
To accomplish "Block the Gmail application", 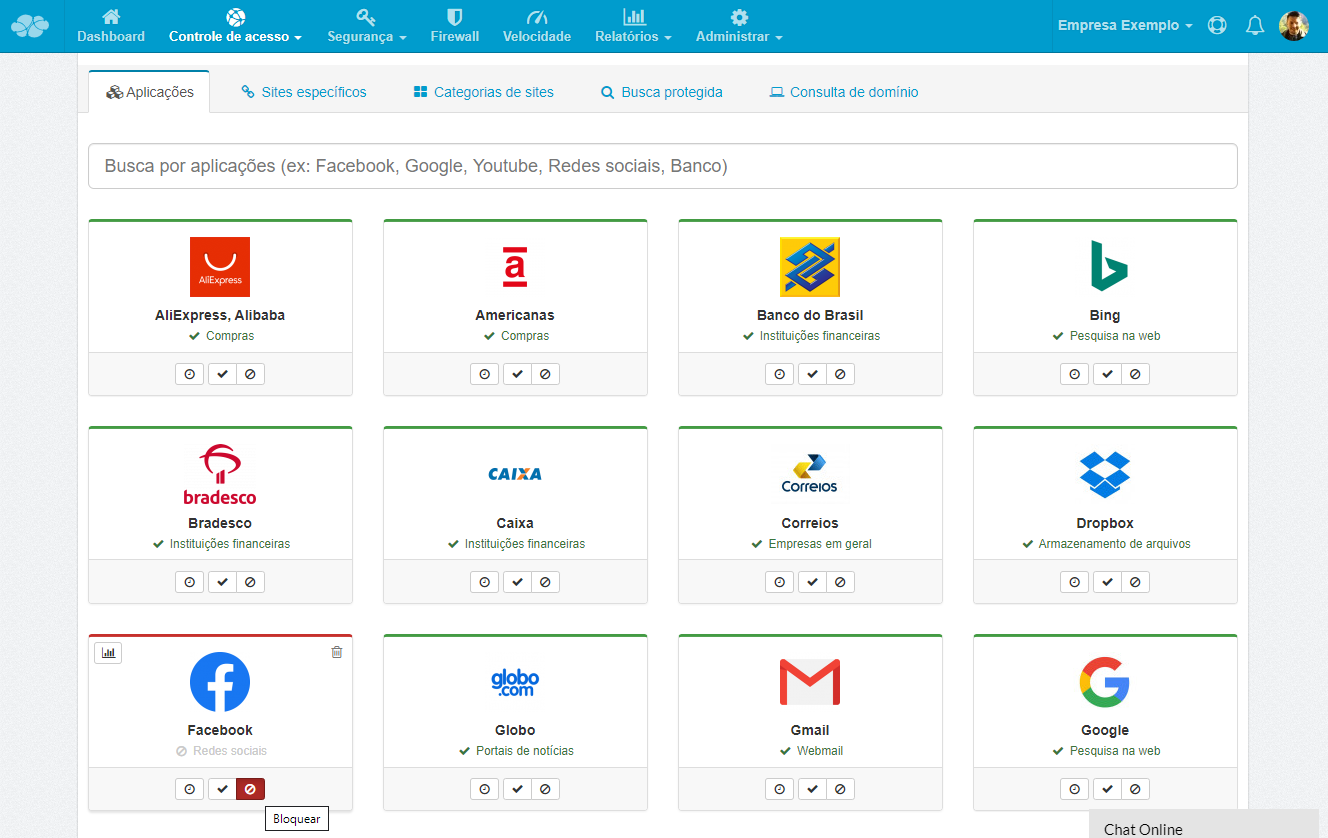I will [841, 789].
